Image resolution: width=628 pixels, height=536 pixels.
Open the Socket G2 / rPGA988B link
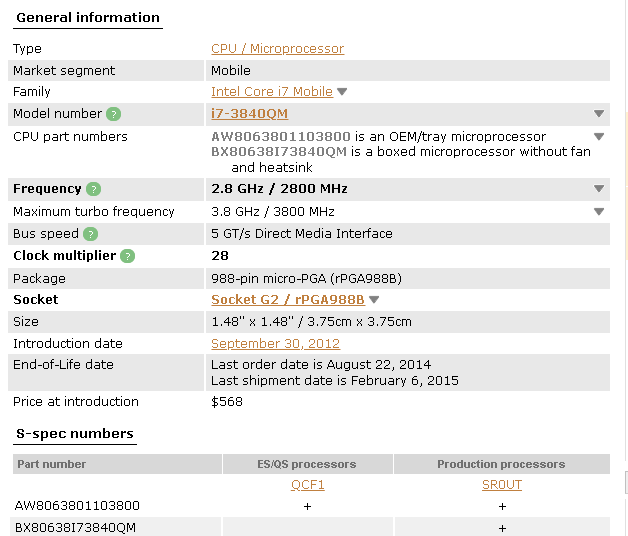(x=288, y=300)
